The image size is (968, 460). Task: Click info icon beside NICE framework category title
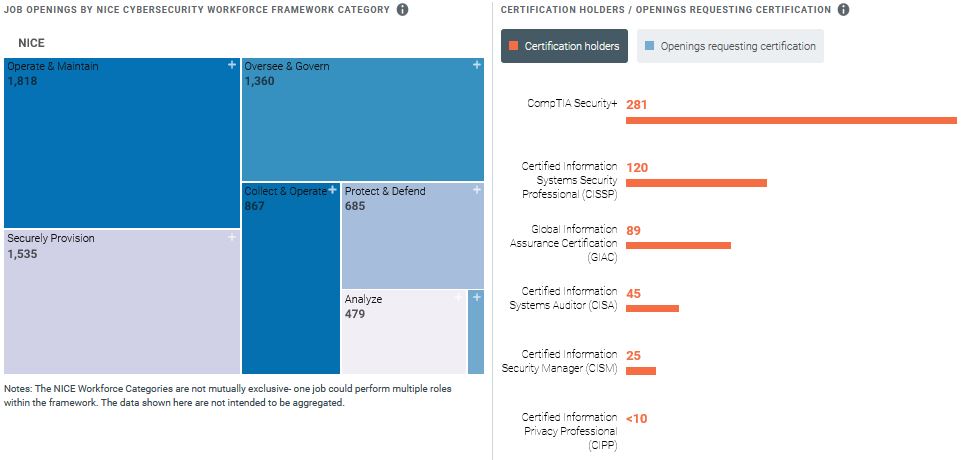(402, 10)
